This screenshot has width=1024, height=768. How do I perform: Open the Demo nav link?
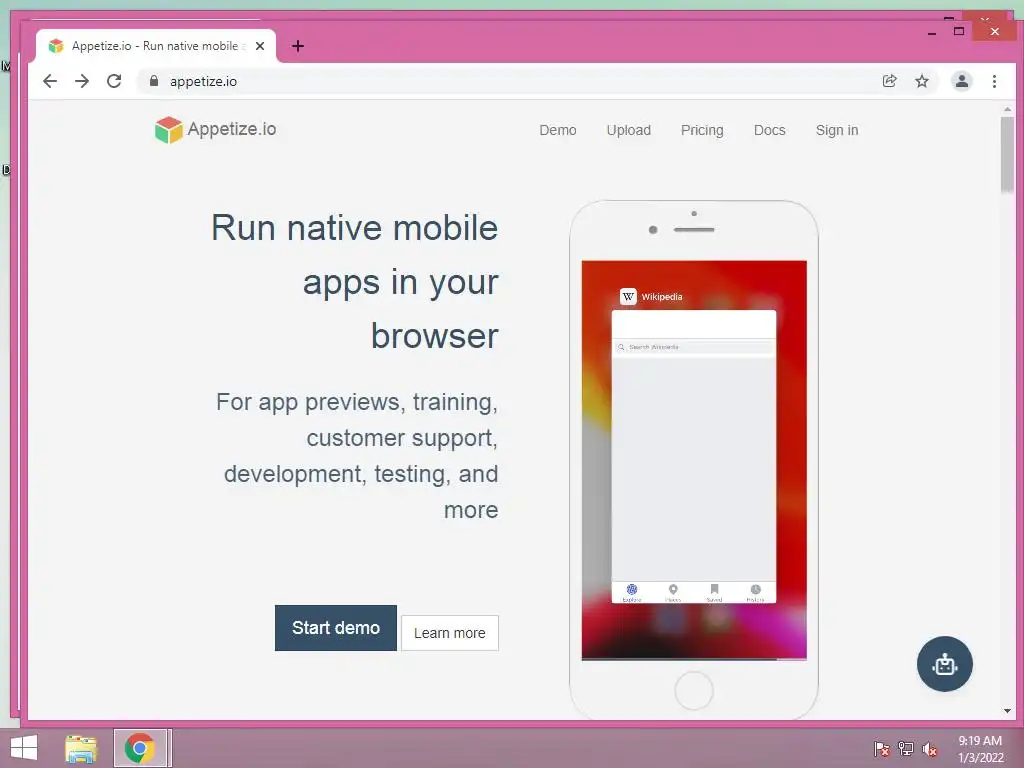click(558, 130)
